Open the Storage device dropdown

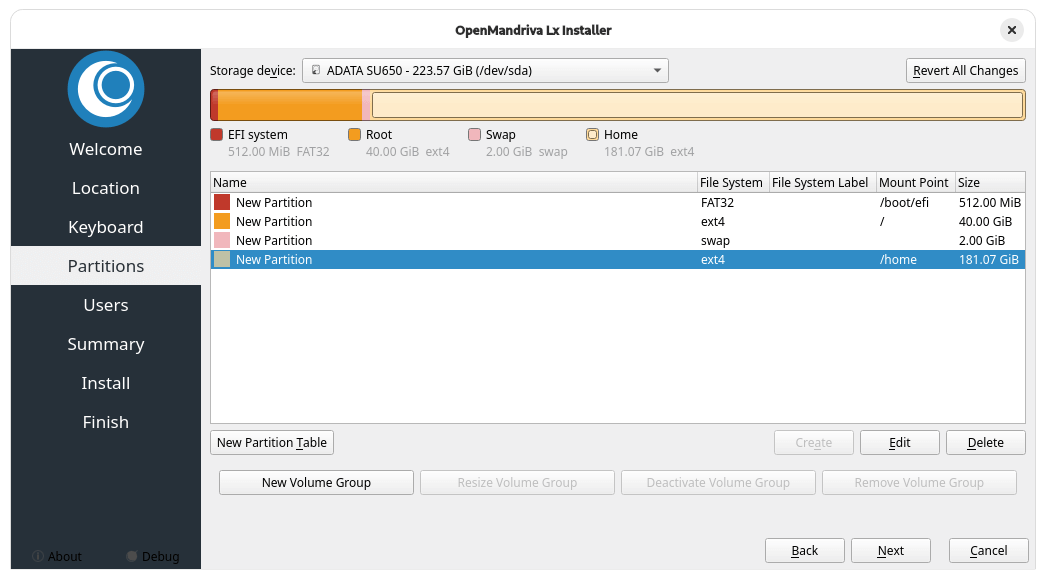(485, 71)
